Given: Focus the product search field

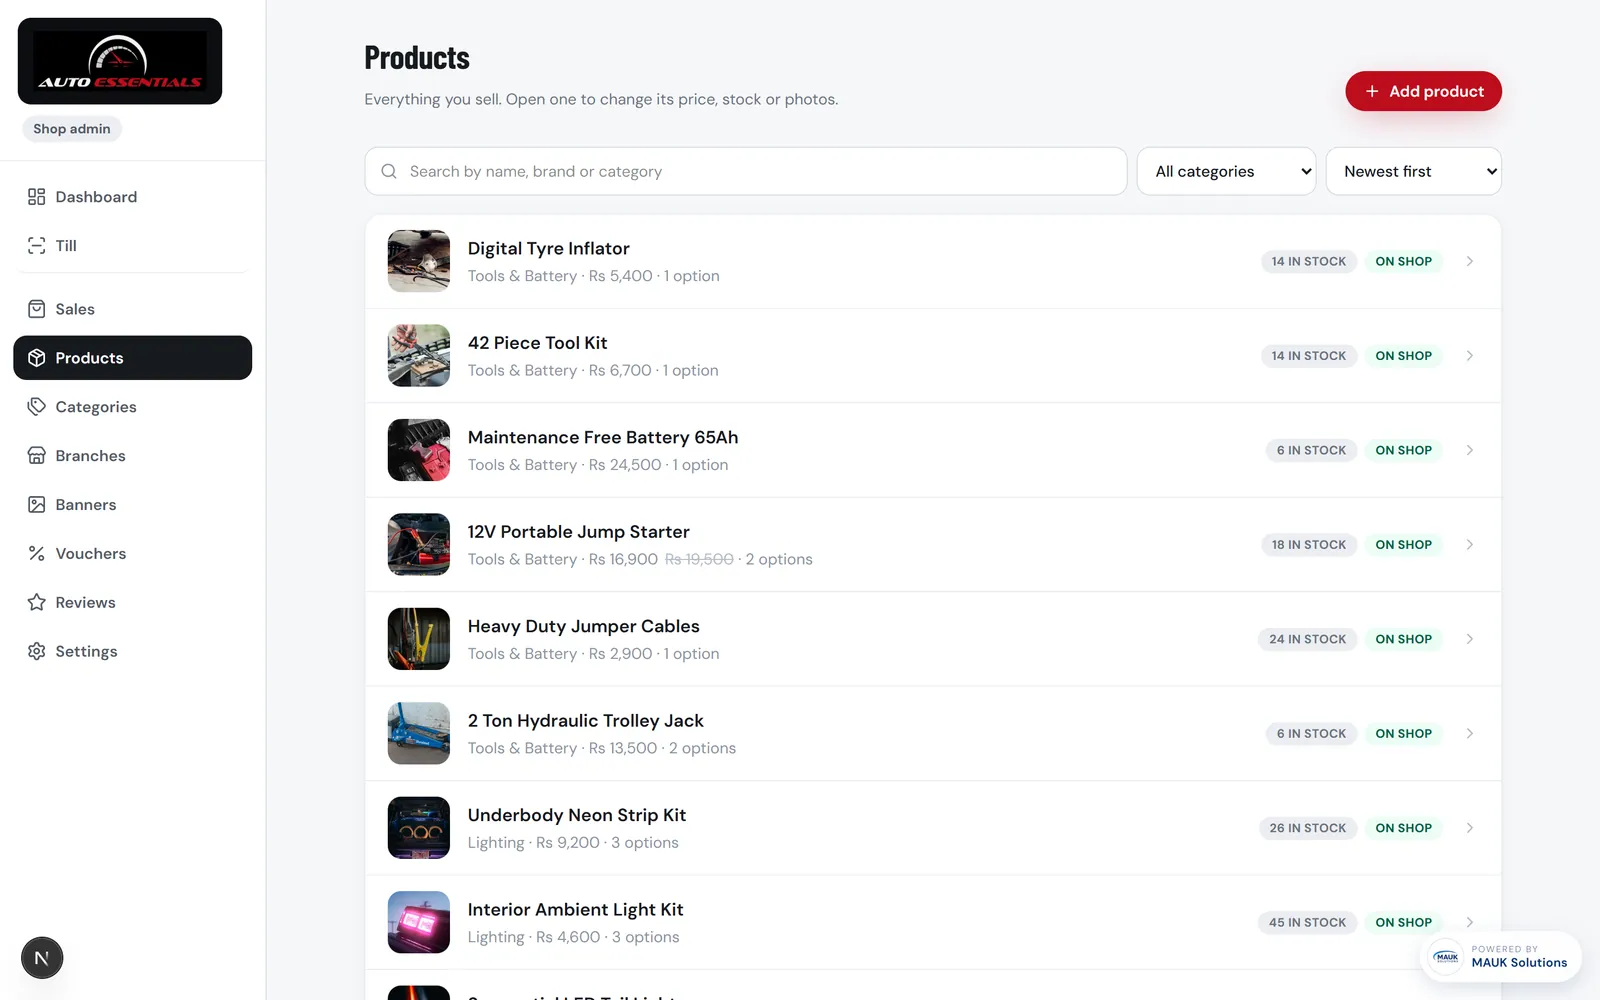Looking at the screenshot, I should pos(746,171).
